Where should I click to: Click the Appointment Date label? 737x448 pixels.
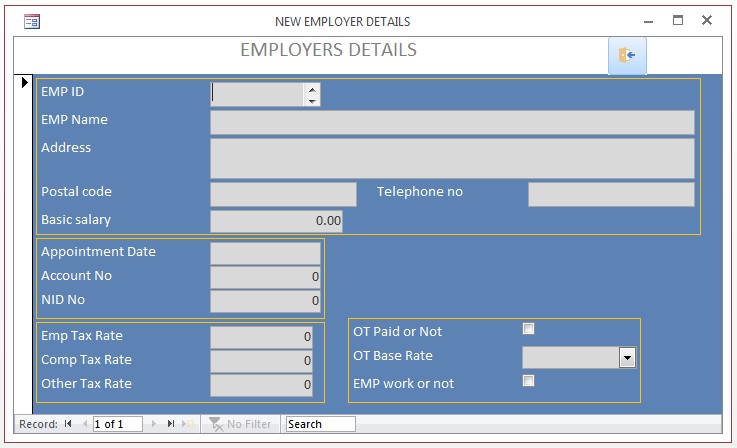[x=98, y=252]
